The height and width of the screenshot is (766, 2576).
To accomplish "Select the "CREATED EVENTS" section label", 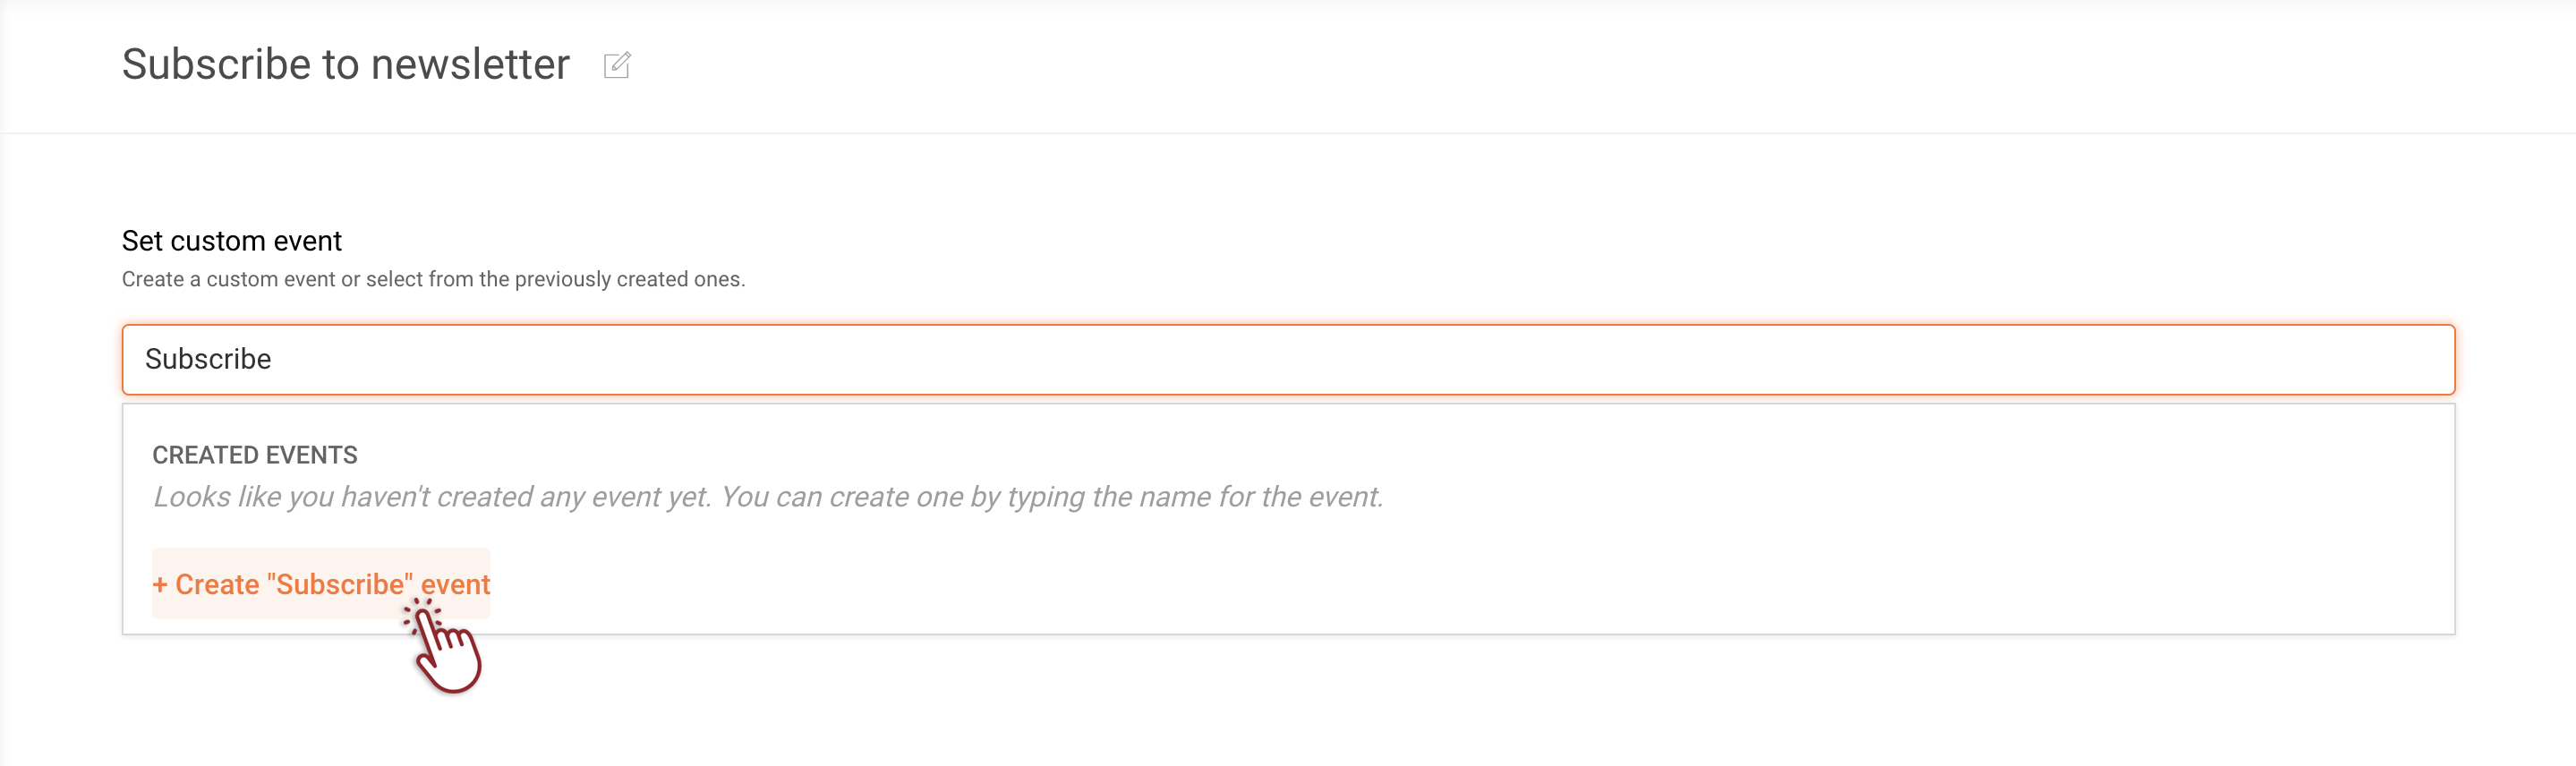I will (255, 455).
